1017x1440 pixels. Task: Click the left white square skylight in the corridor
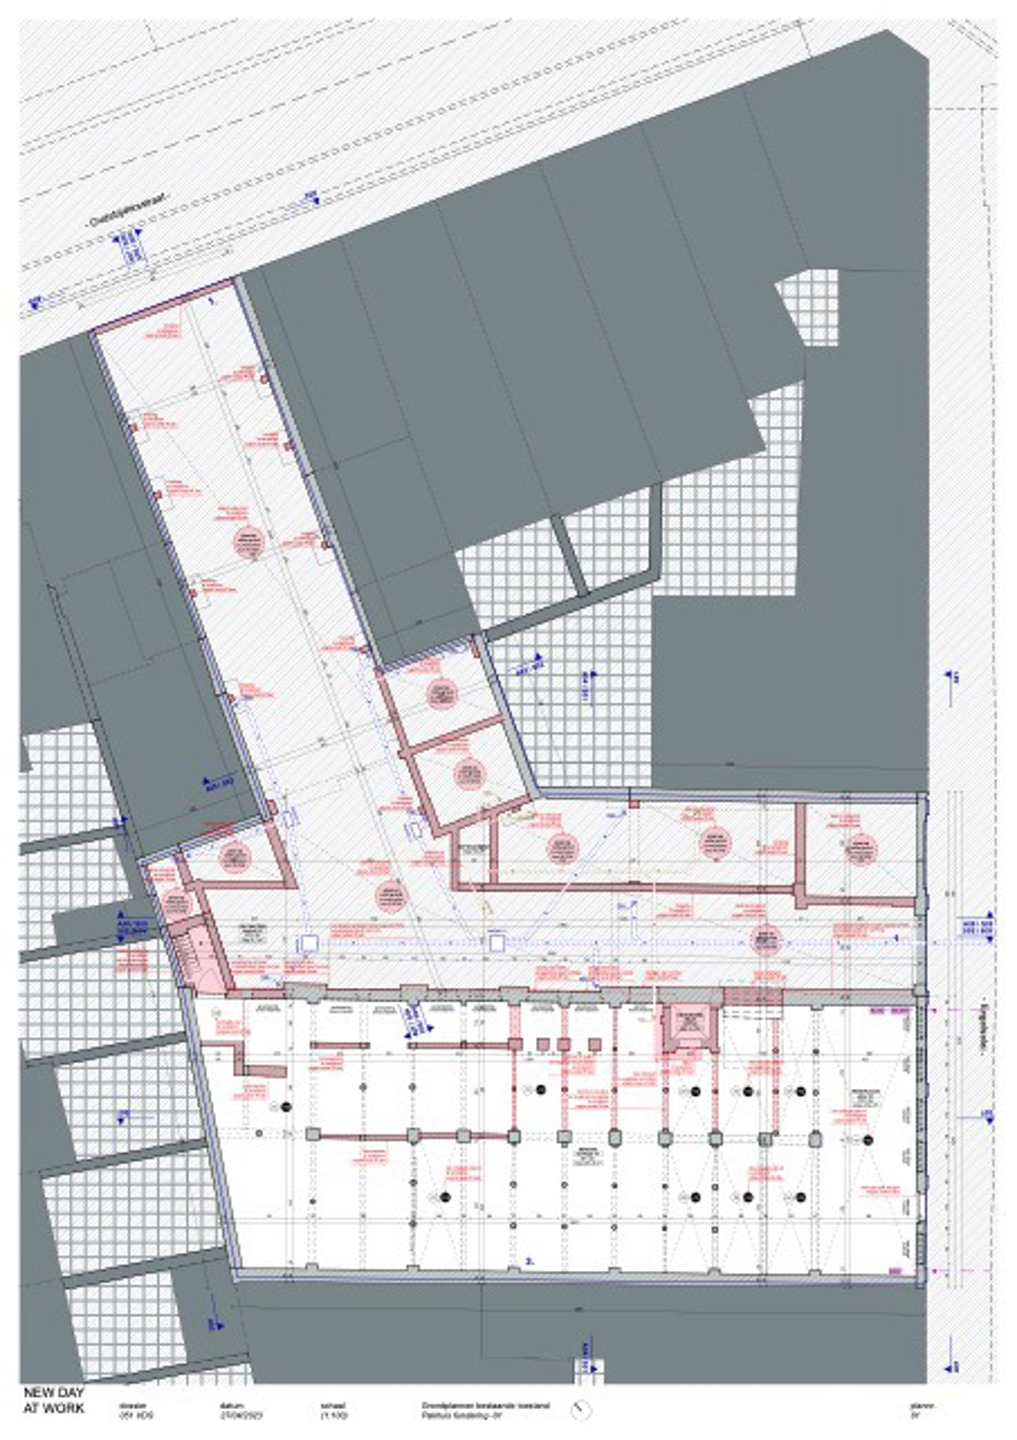(x=309, y=943)
